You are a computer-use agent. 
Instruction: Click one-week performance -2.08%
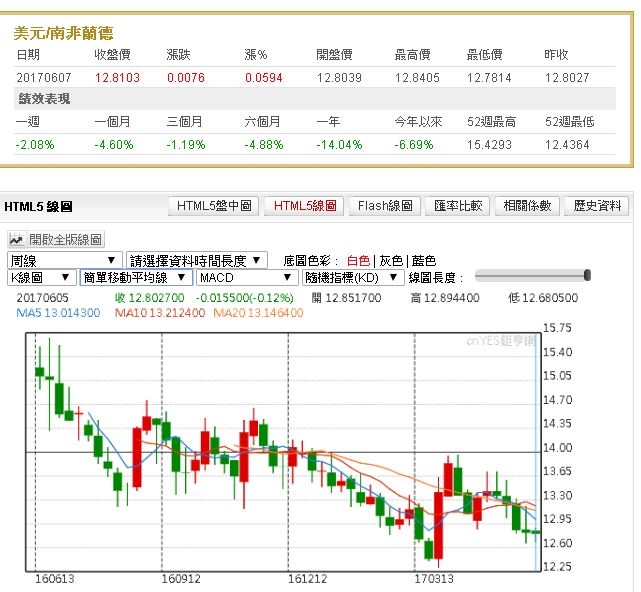pyautogui.click(x=35, y=145)
